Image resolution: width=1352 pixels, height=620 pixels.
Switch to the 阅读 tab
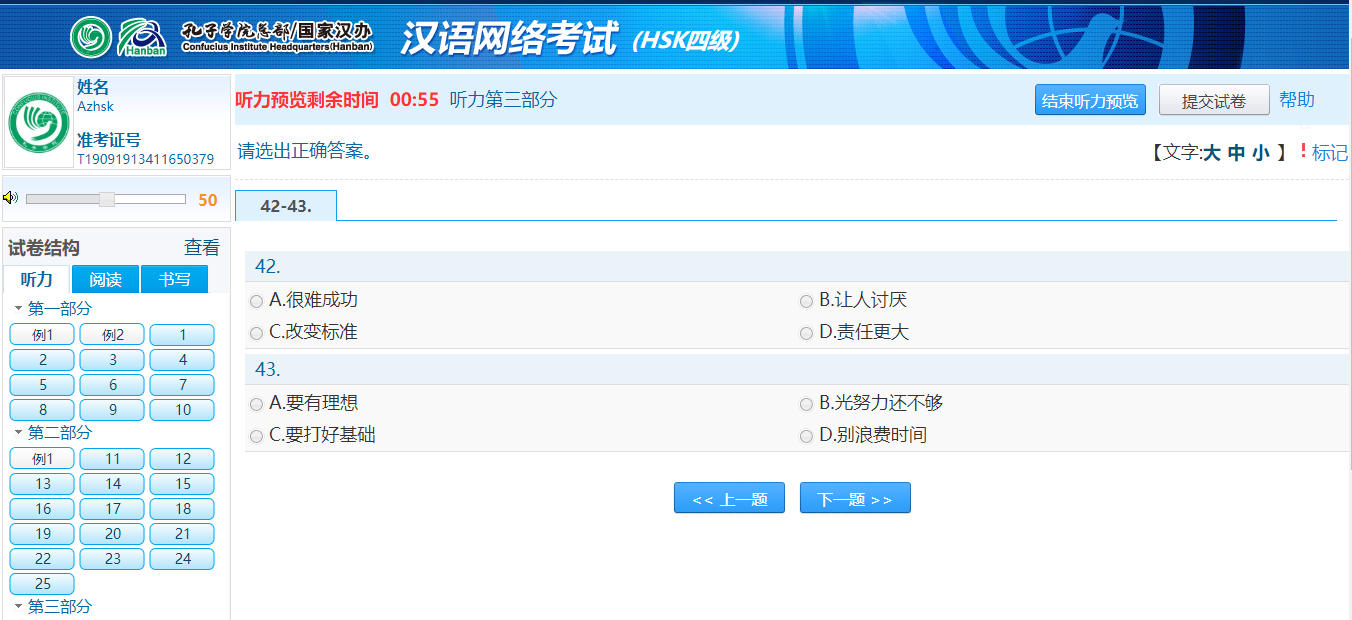(x=105, y=280)
